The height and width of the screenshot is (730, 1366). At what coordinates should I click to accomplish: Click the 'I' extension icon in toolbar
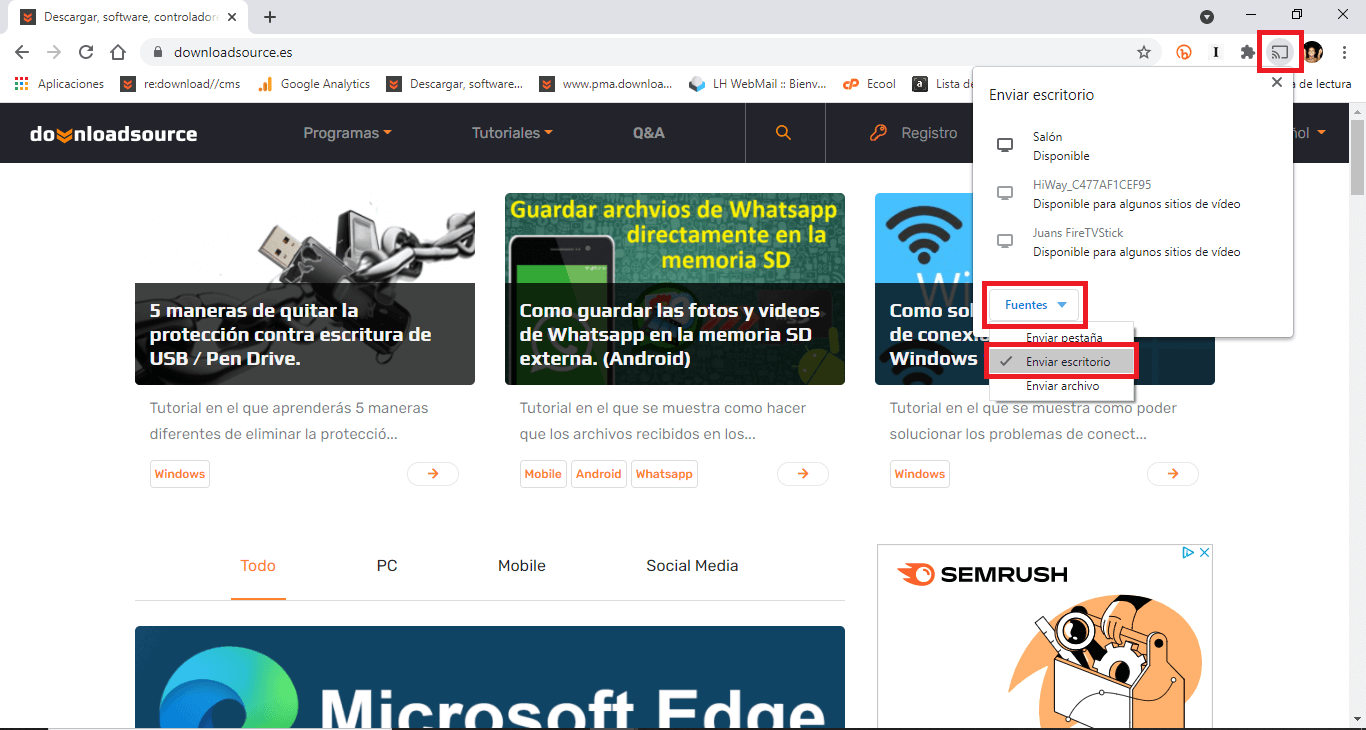(1216, 52)
